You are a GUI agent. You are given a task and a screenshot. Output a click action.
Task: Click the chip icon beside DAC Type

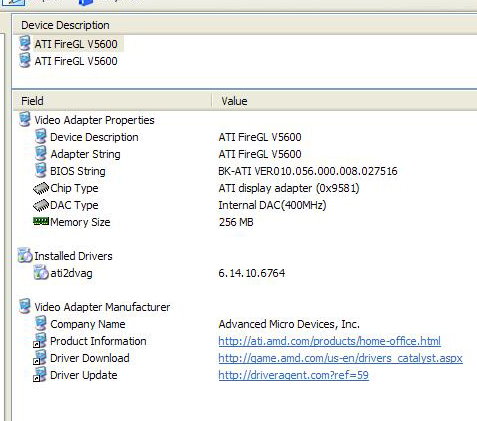coord(41,205)
